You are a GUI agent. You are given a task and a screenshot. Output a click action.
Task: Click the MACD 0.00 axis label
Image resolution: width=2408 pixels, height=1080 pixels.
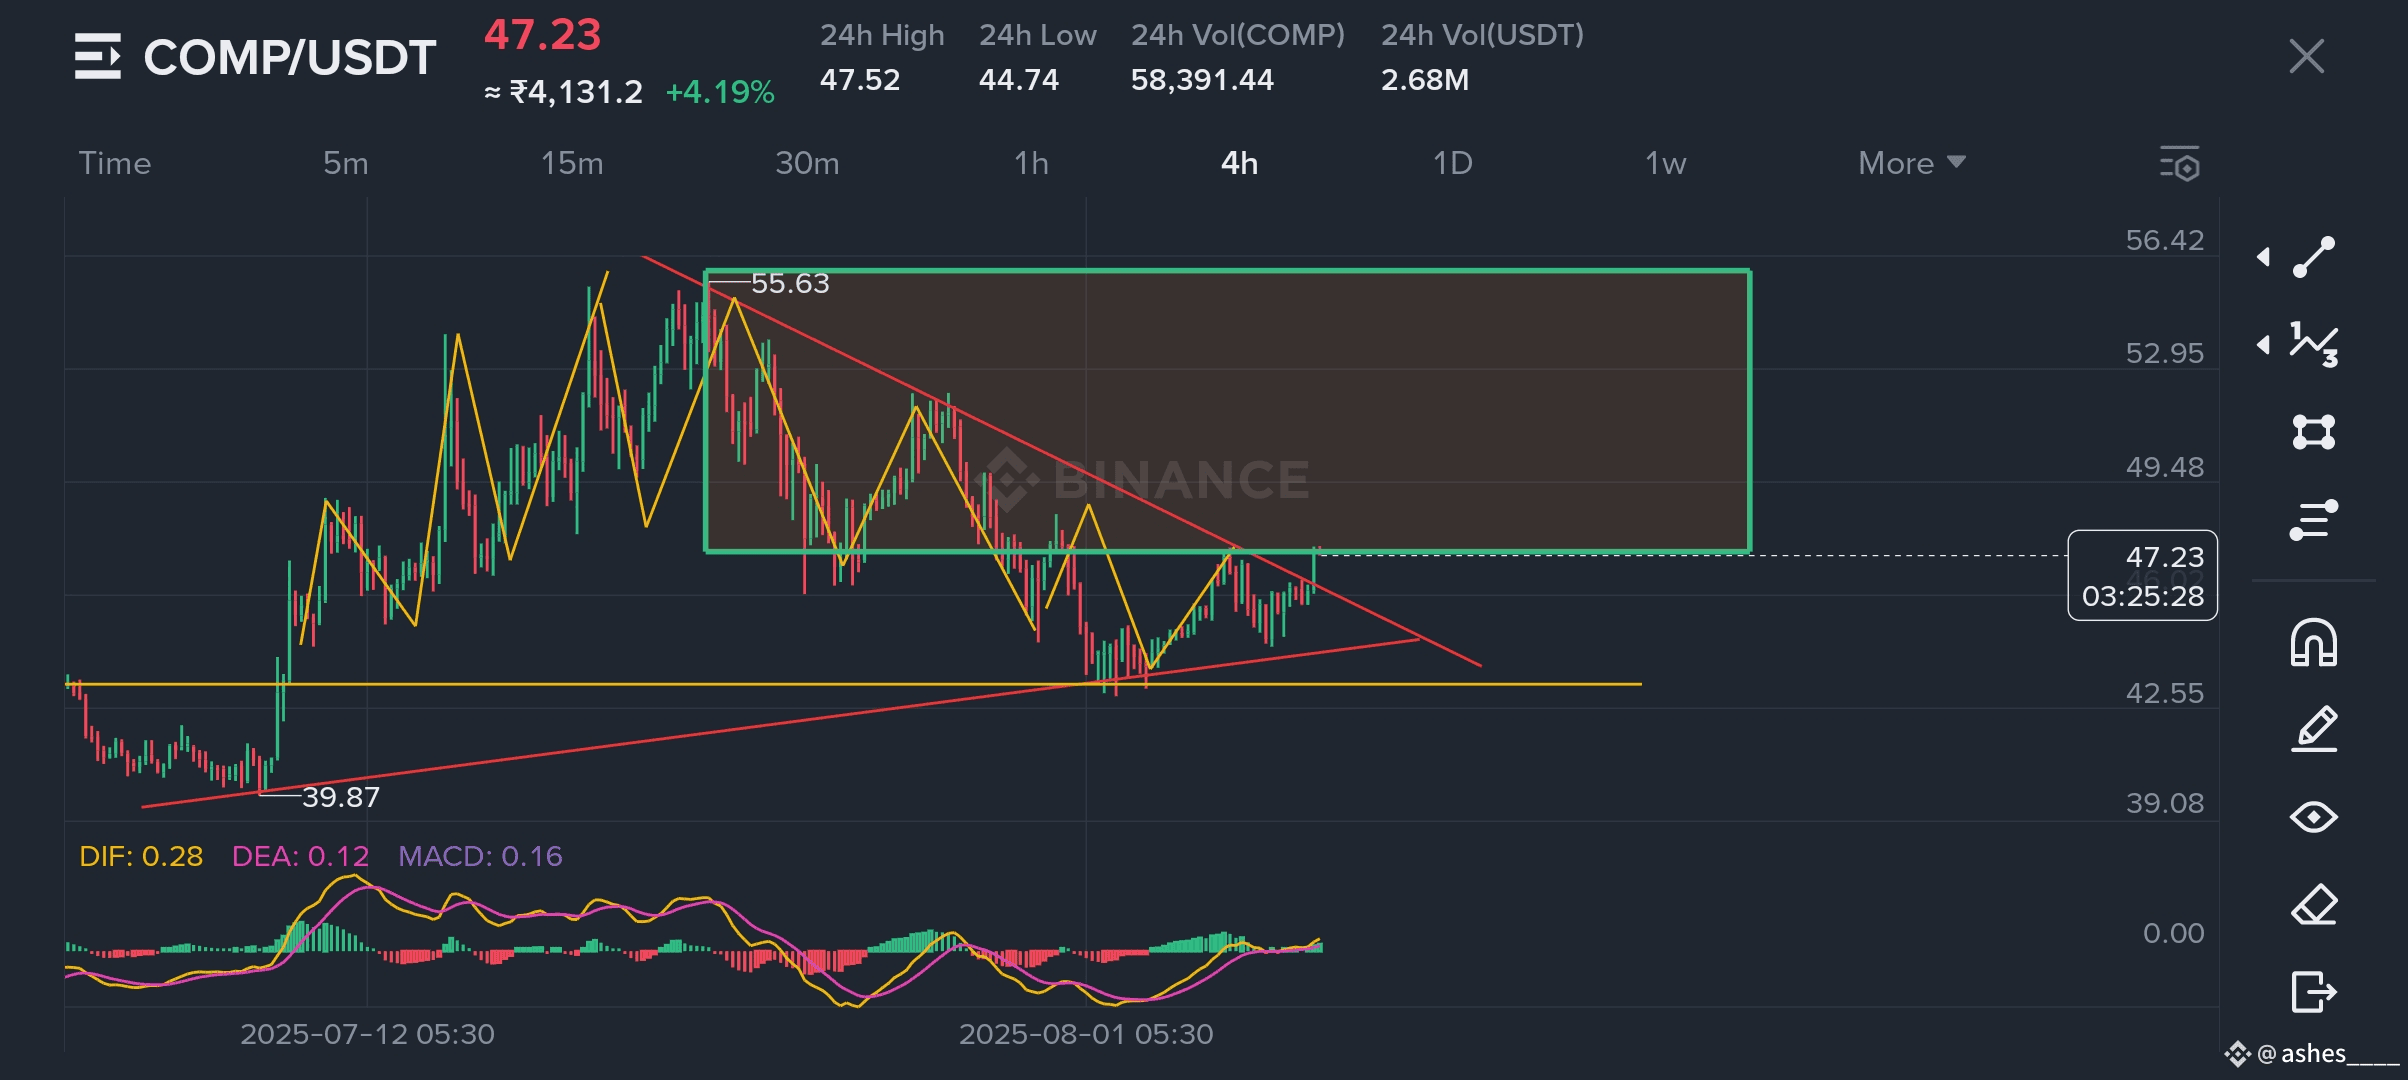click(2173, 934)
